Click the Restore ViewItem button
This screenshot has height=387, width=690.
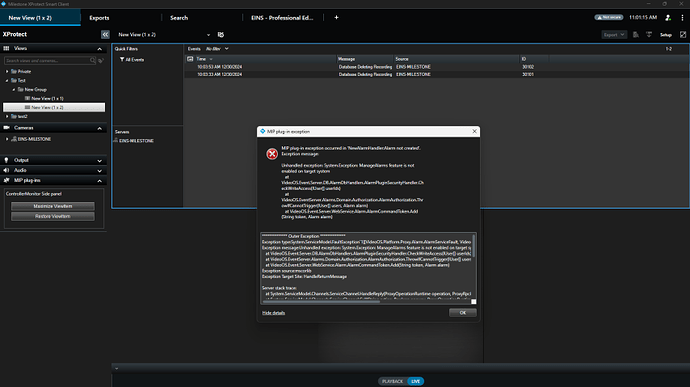[x=53, y=216]
